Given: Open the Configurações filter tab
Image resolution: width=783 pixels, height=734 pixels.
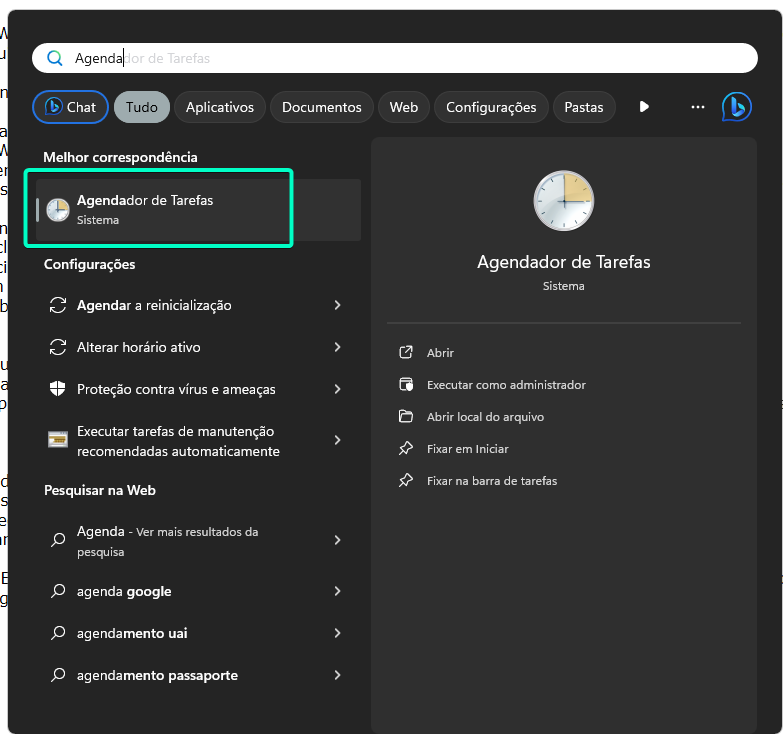Looking at the screenshot, I should [x=491, y=107].
